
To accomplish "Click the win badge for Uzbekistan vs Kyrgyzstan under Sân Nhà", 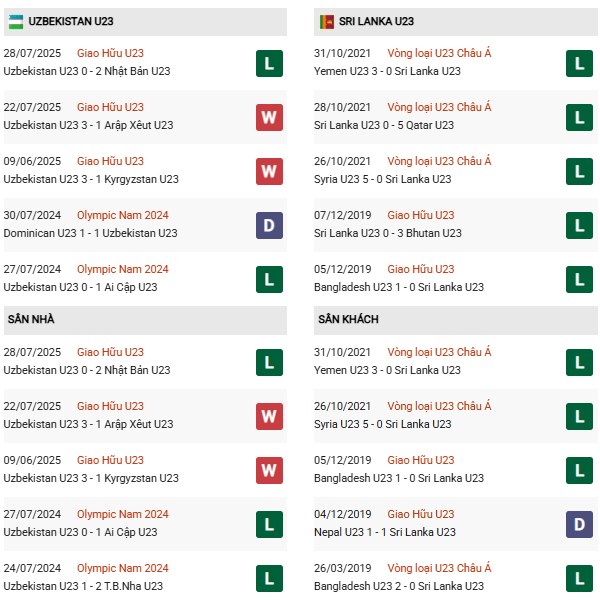I will pyautogui.click(x=269, y=470).
